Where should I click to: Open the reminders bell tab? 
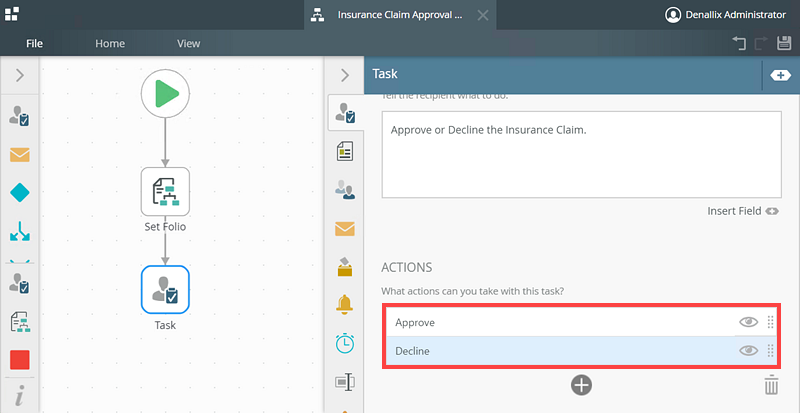pos(345,304)
